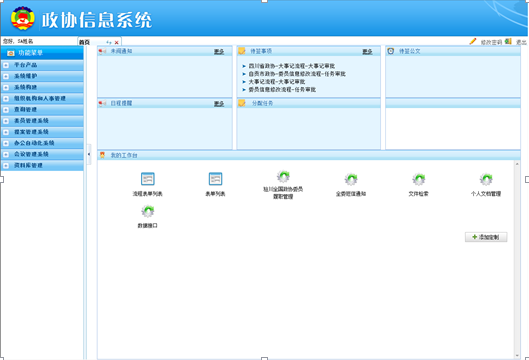This screenshot has width=529, height=360.
Task: Open 更多 link in the 待签事项 panel
Action: click(367, 52)
